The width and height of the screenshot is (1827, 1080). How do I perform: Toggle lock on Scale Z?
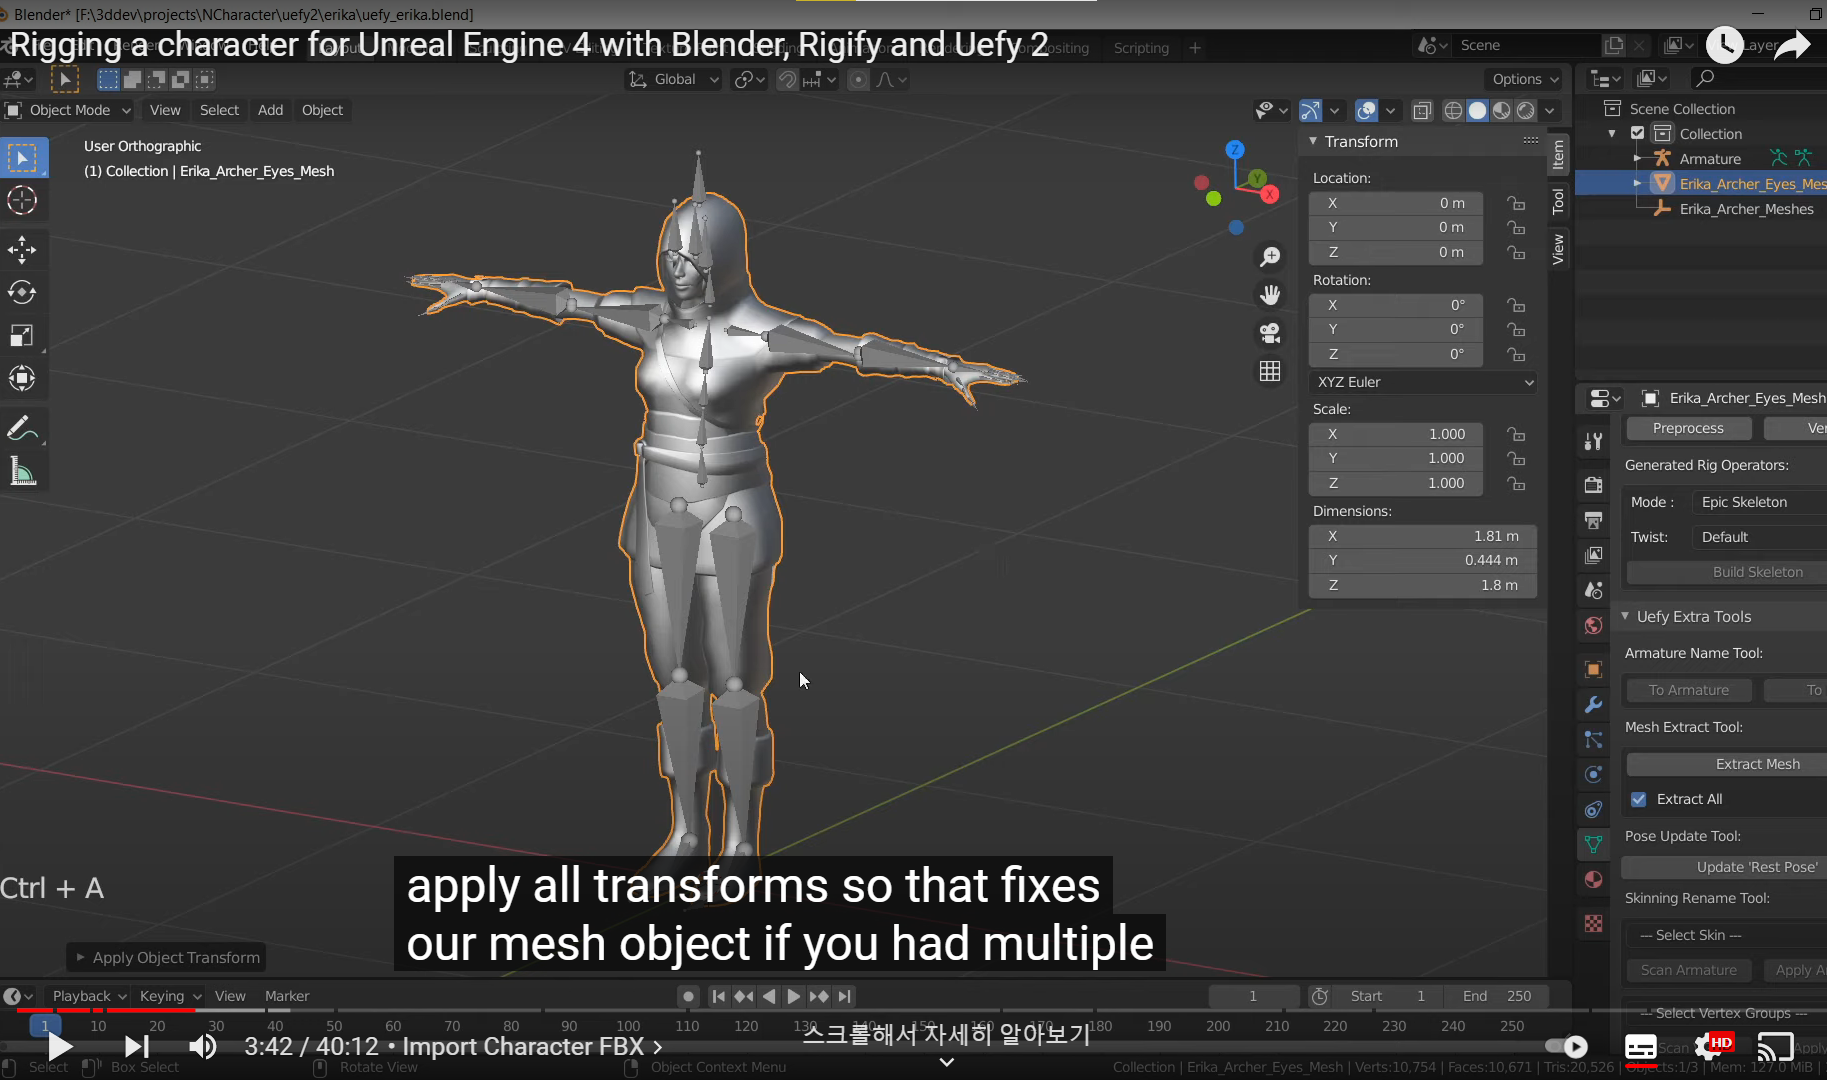point(1516,483)
